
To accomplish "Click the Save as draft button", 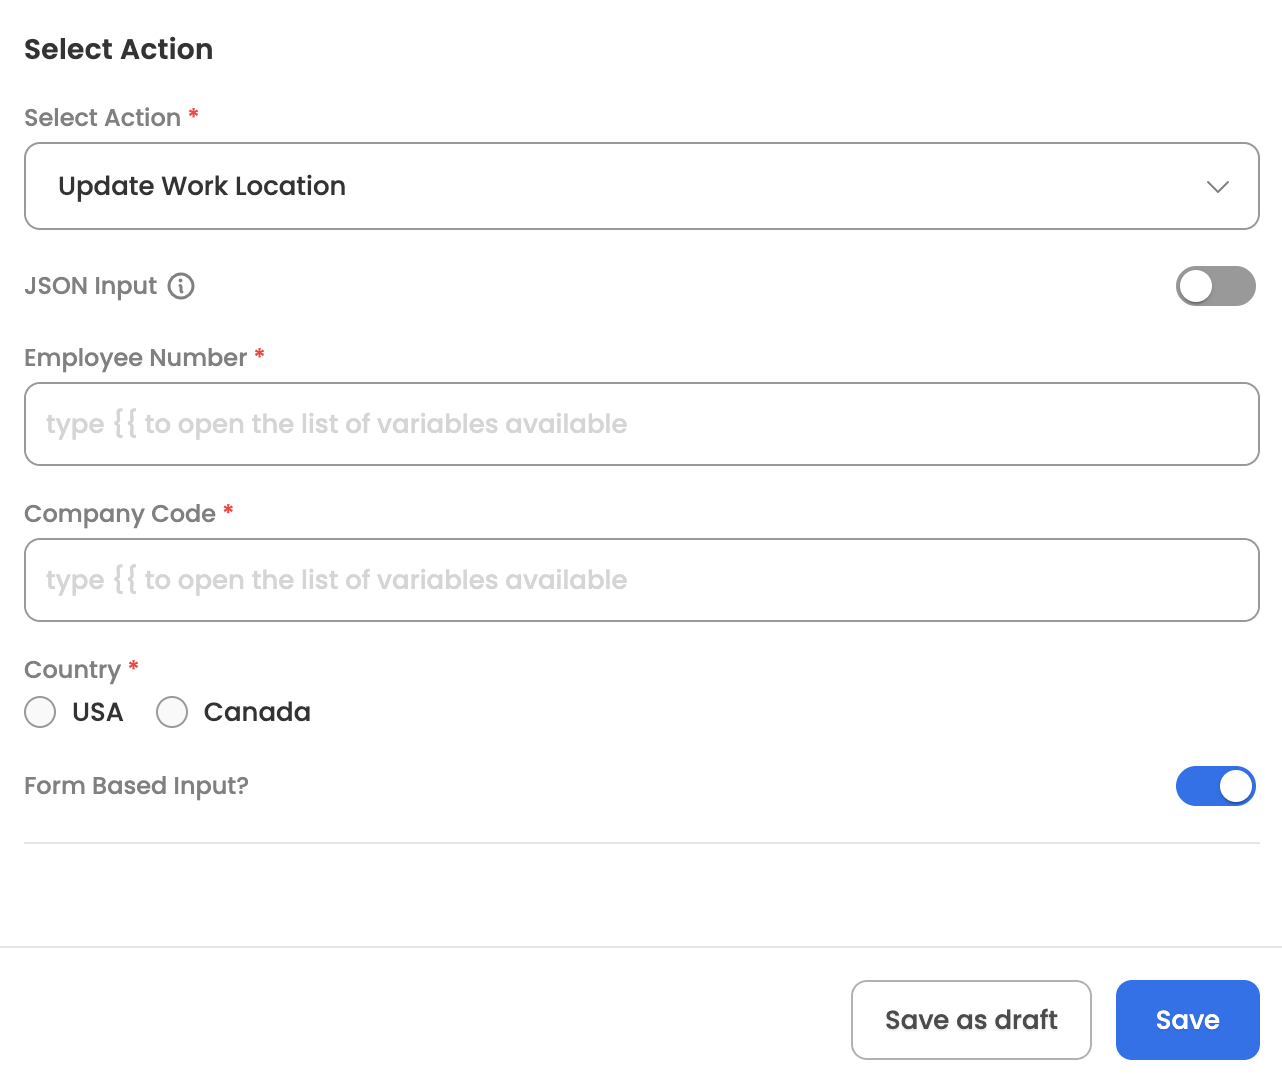I will pyautogui.click(x=971, y=1020).
